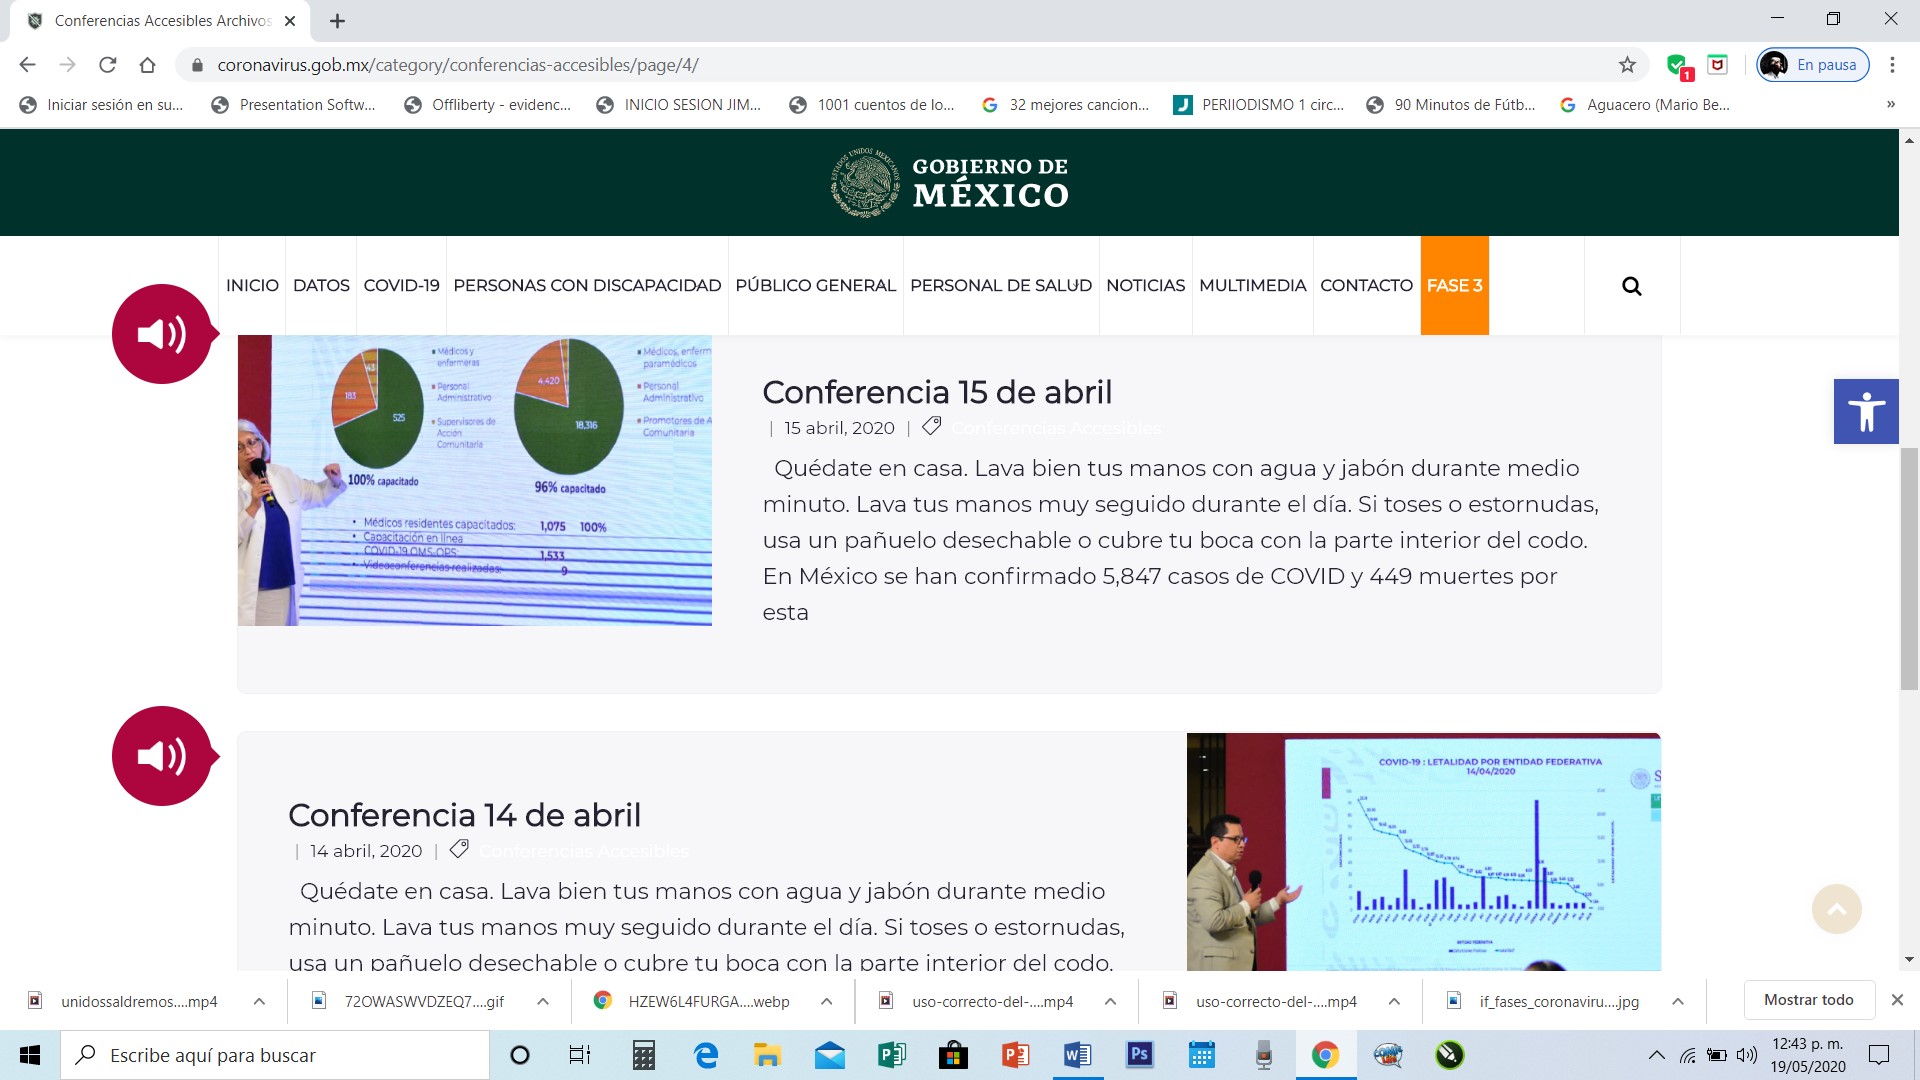
Task: Expand options for unidossaldremos mp4 download
Action: [x=259, y=1001]
